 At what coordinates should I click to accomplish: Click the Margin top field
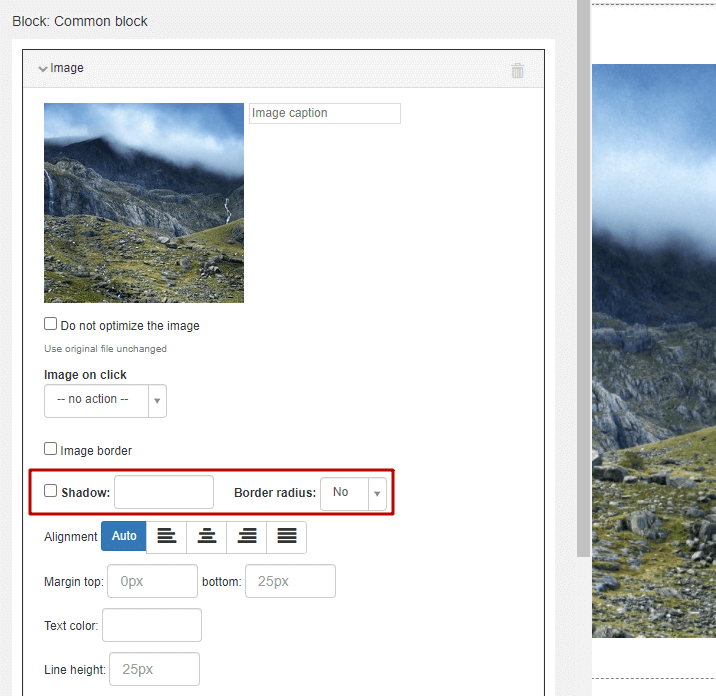coord(153,581)
